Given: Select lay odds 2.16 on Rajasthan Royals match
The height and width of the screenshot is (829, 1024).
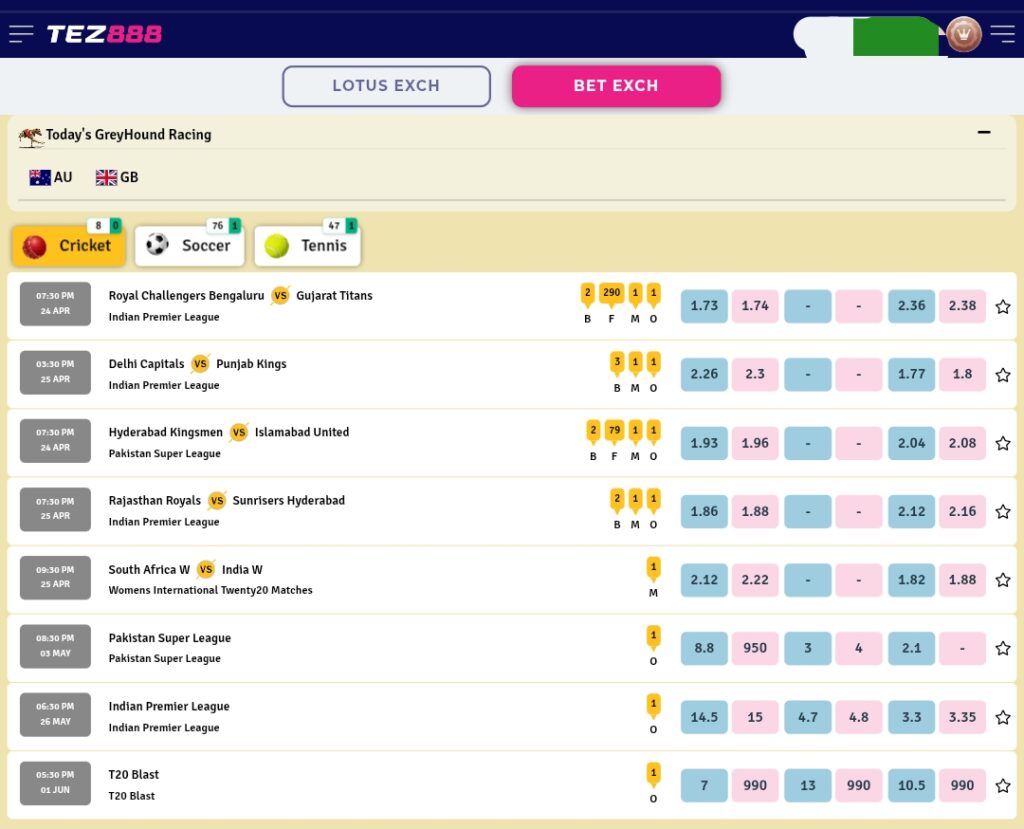Looking at the screenshot, I should coord(962,511).
